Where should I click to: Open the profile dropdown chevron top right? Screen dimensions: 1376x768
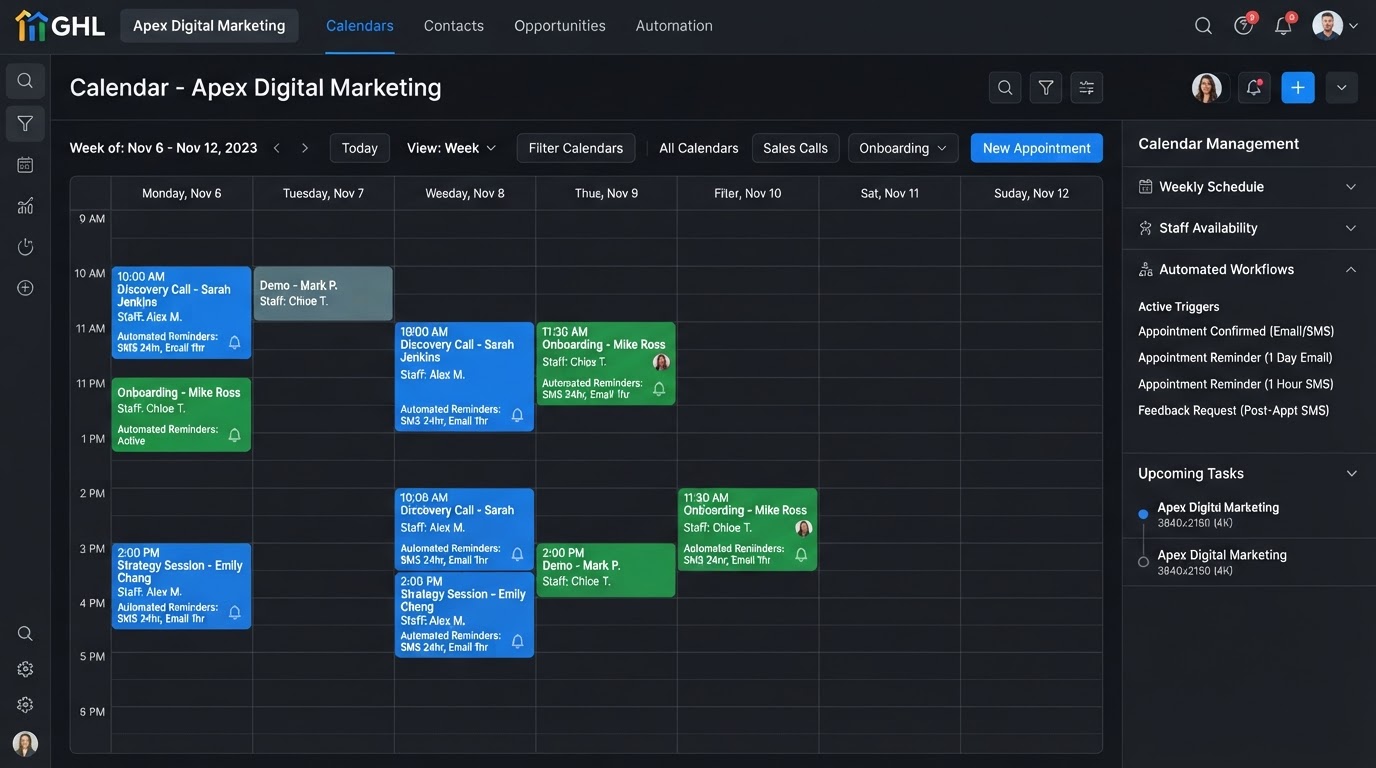pyautogui.click(x=1354, y=26)
